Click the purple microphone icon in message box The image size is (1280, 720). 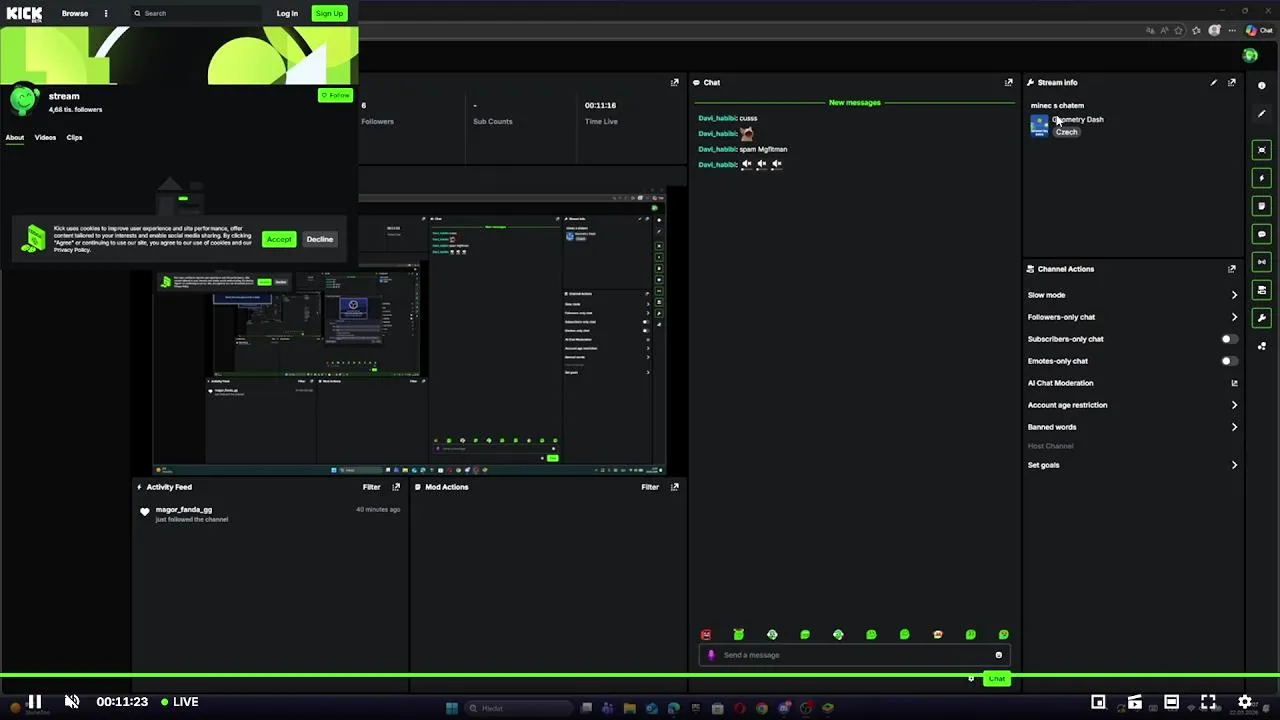point(711,655)
